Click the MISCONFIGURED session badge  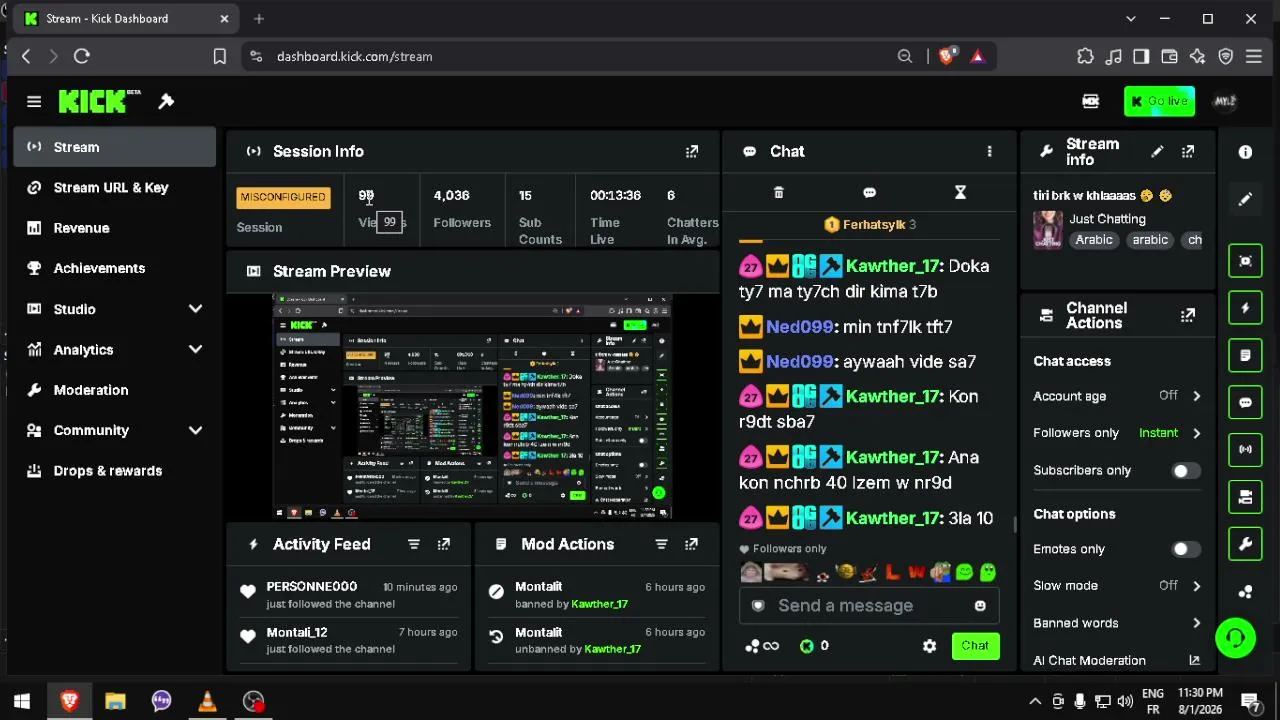[283, 197]
